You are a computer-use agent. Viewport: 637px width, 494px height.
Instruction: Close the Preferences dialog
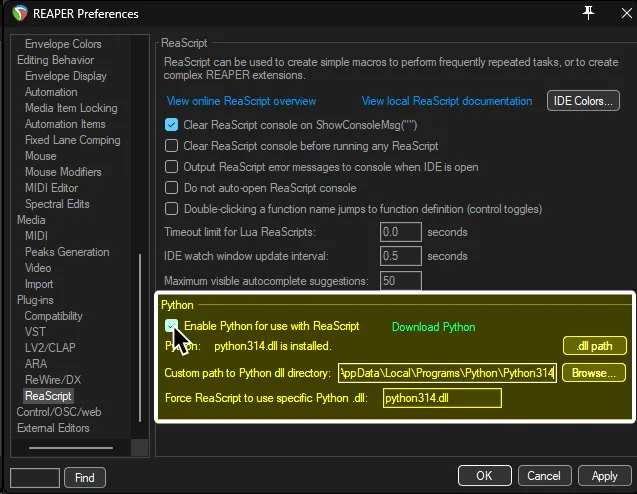[x=627, y=13]
